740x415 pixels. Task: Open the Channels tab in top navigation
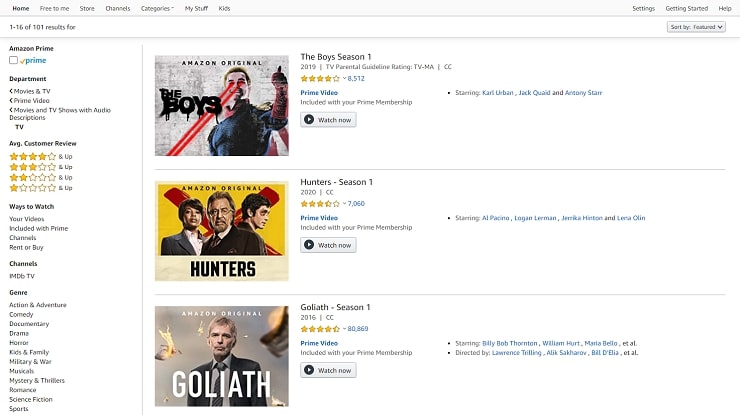(118, 8)
